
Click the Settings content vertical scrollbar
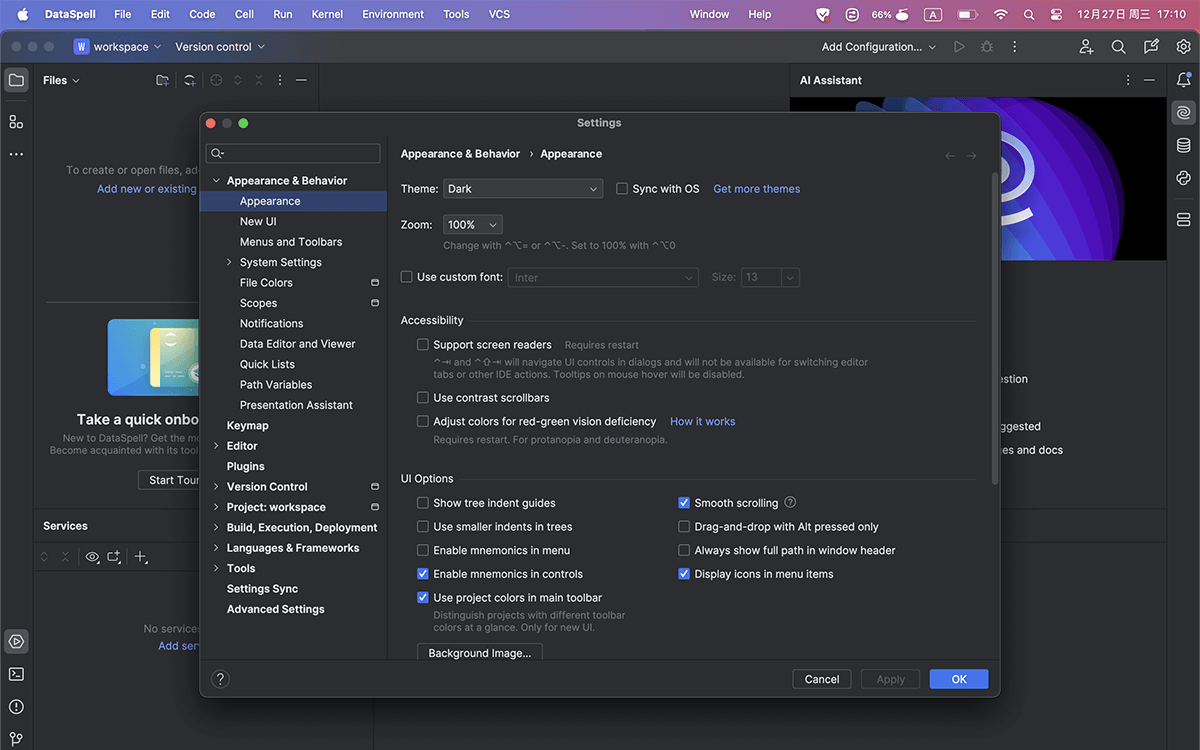tap(994, 328)
